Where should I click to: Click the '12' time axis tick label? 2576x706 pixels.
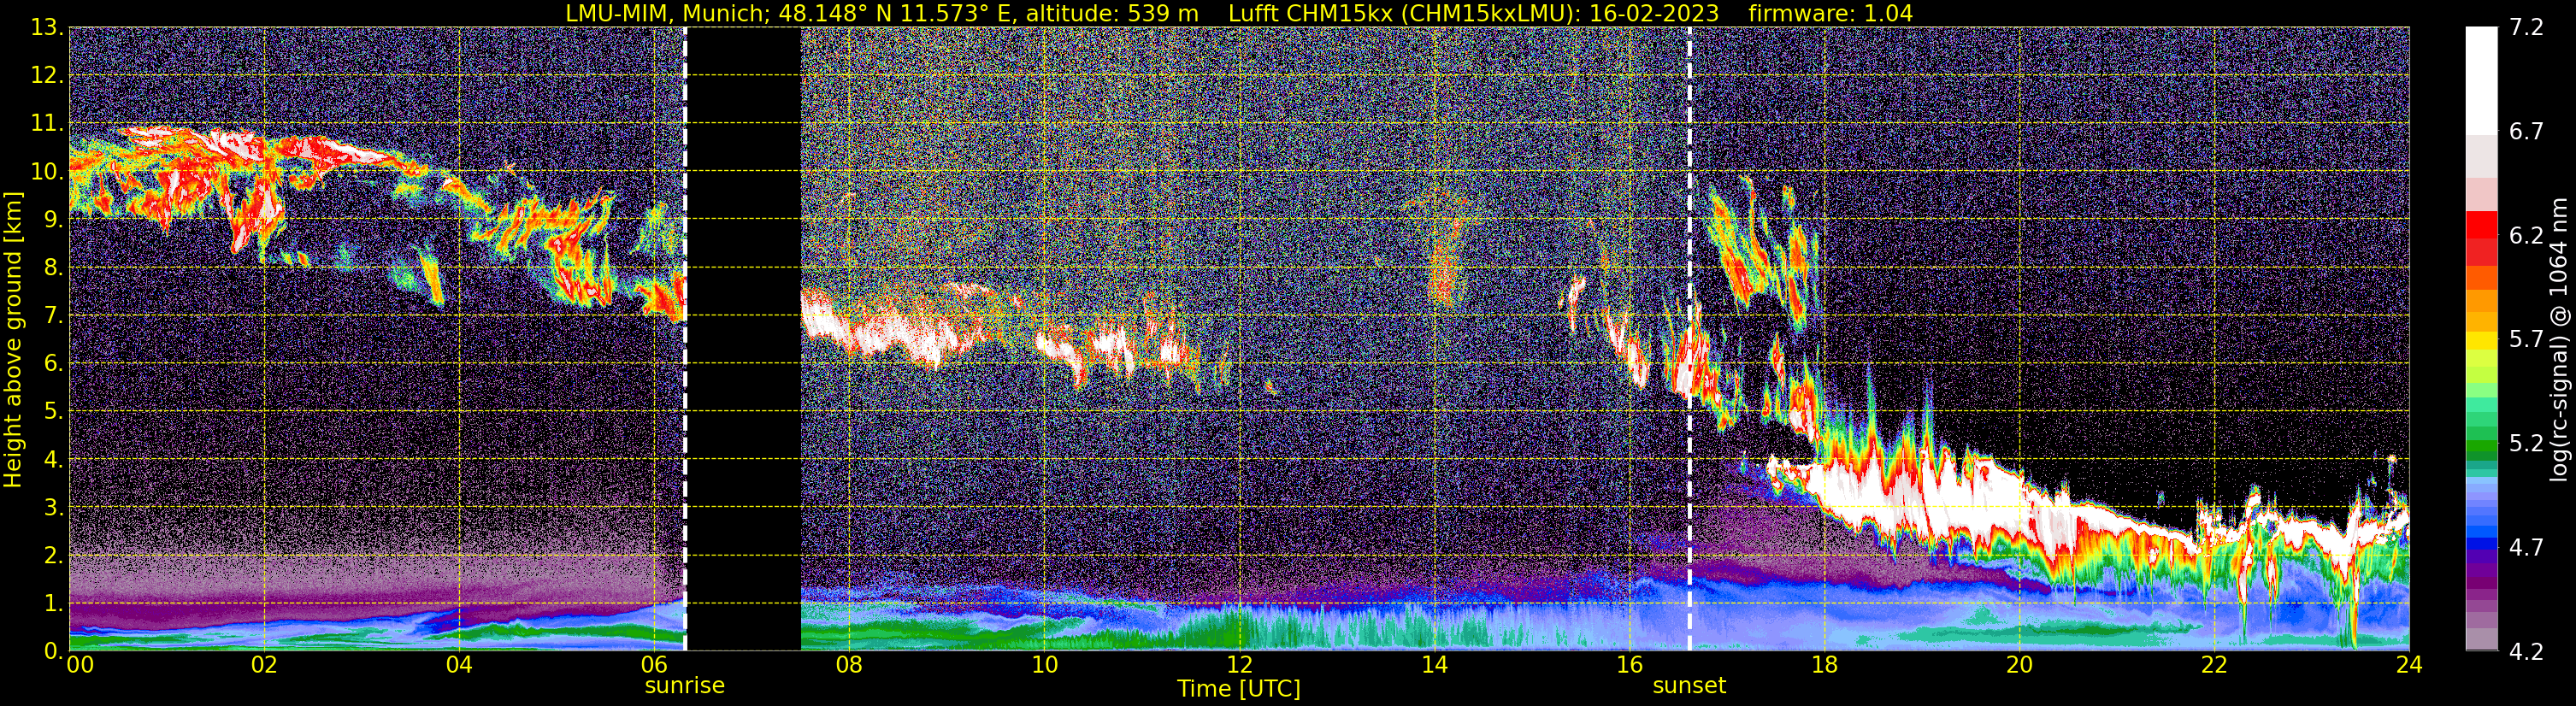pos(1239,666)
